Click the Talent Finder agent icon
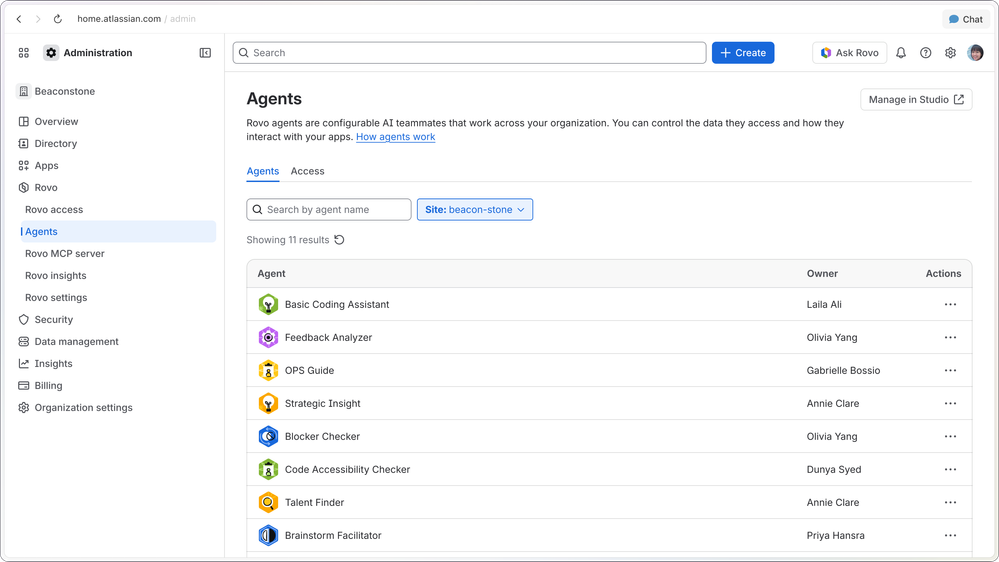The image size is (999, 562). (x=268, y=503)
